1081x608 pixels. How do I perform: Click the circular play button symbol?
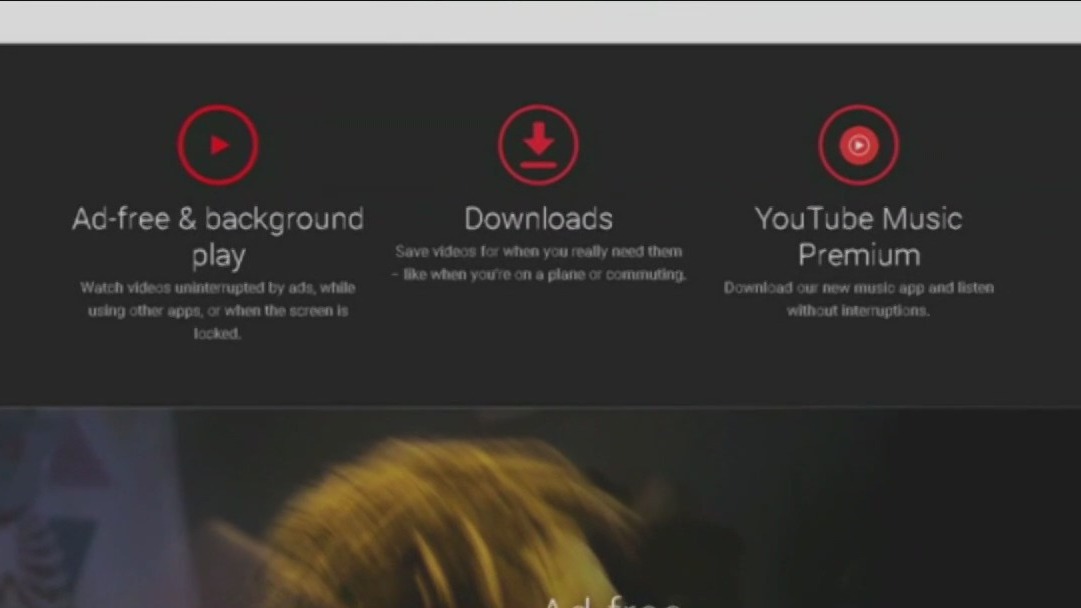tap(218, 144)
